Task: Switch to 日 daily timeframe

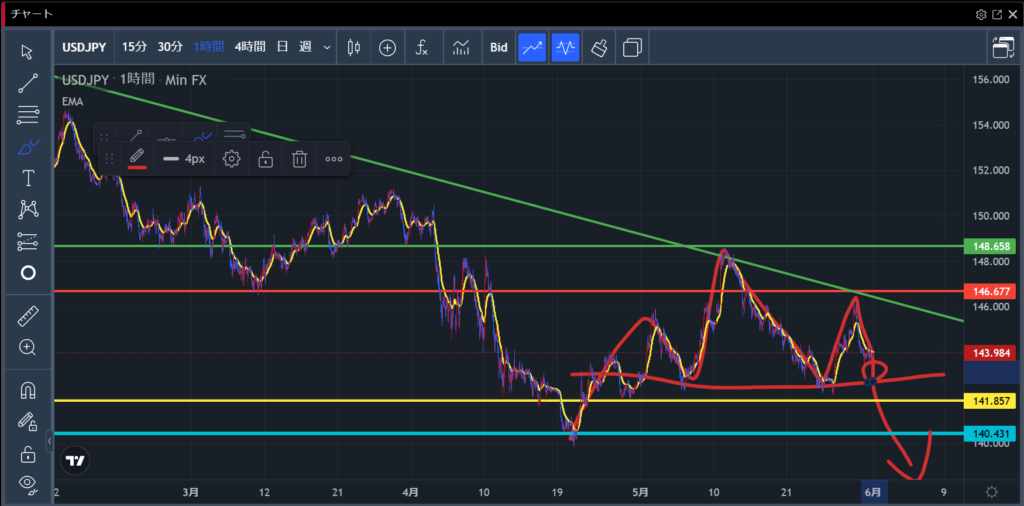Action: (282, 47)
